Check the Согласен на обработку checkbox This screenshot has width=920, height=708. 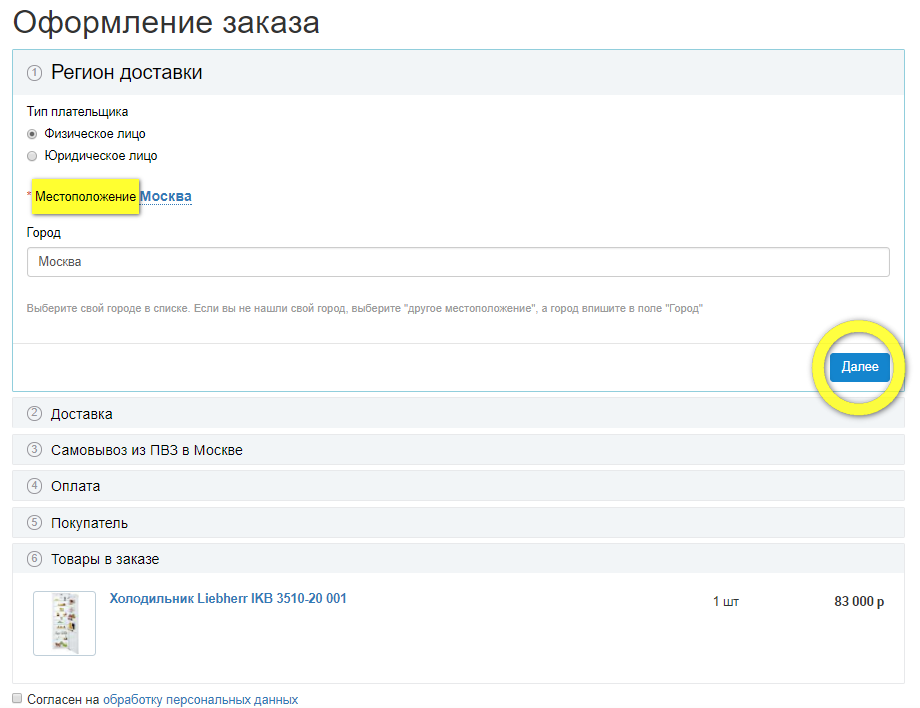pos(17,698)
